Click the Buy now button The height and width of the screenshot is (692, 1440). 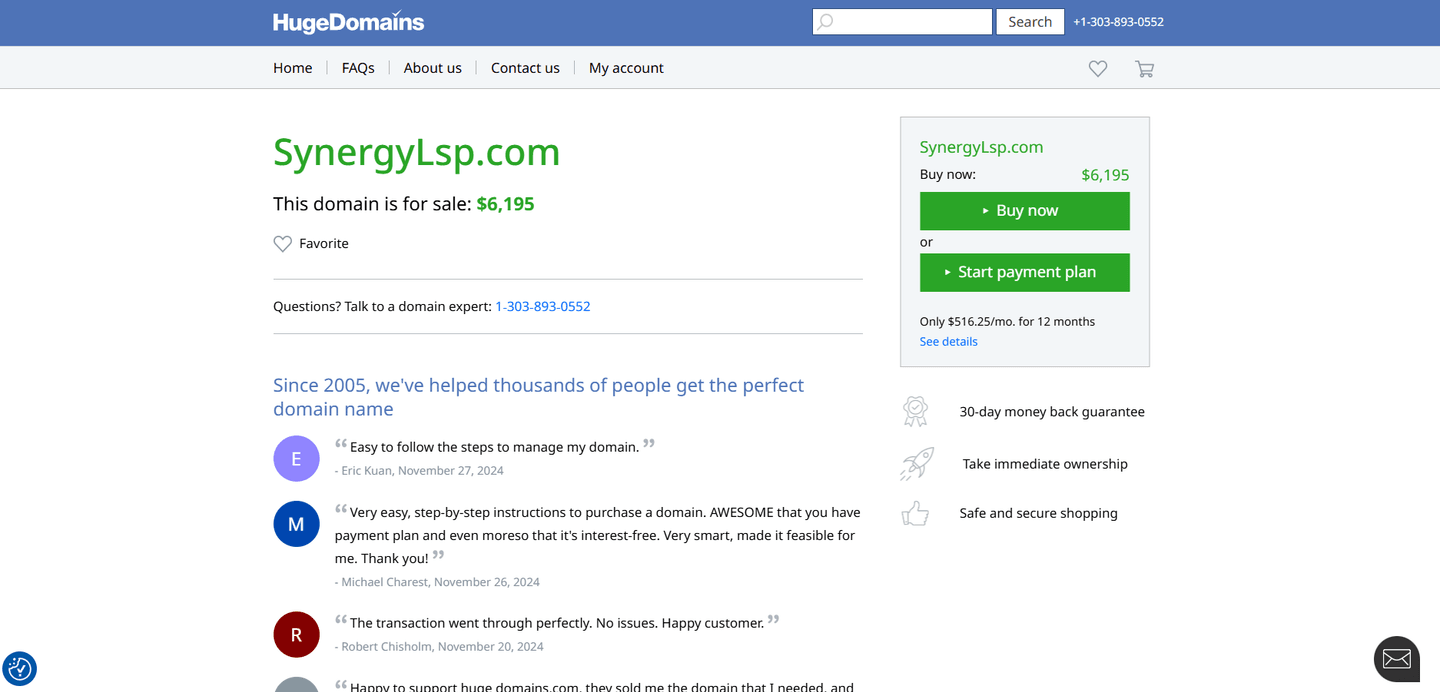(1024, 211)
